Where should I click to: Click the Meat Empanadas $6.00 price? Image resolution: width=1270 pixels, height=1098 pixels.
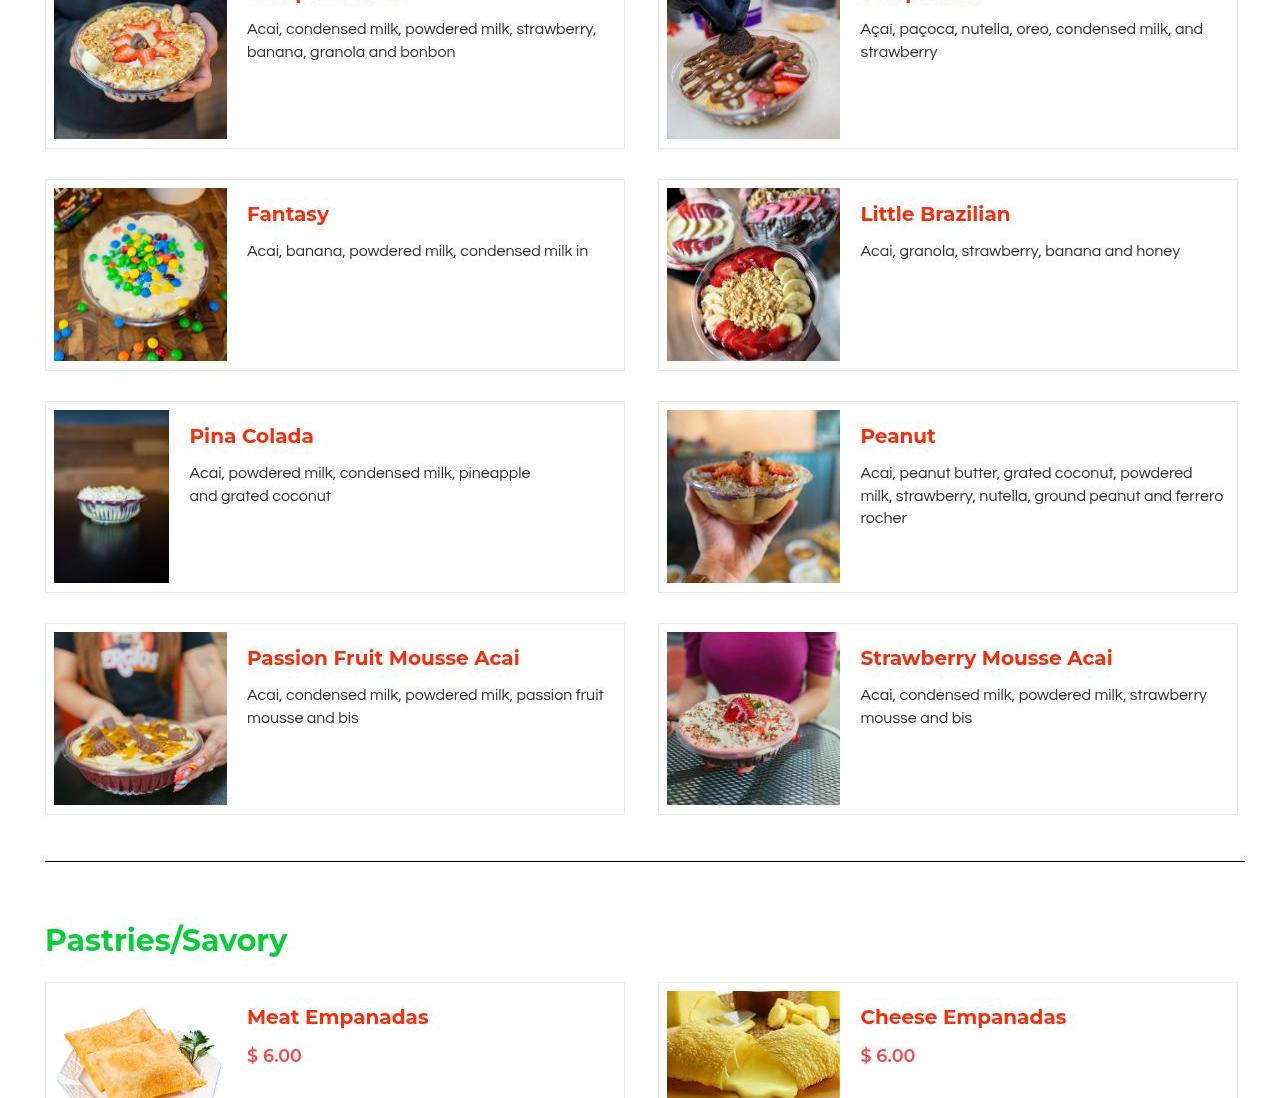coord(274,1056)
